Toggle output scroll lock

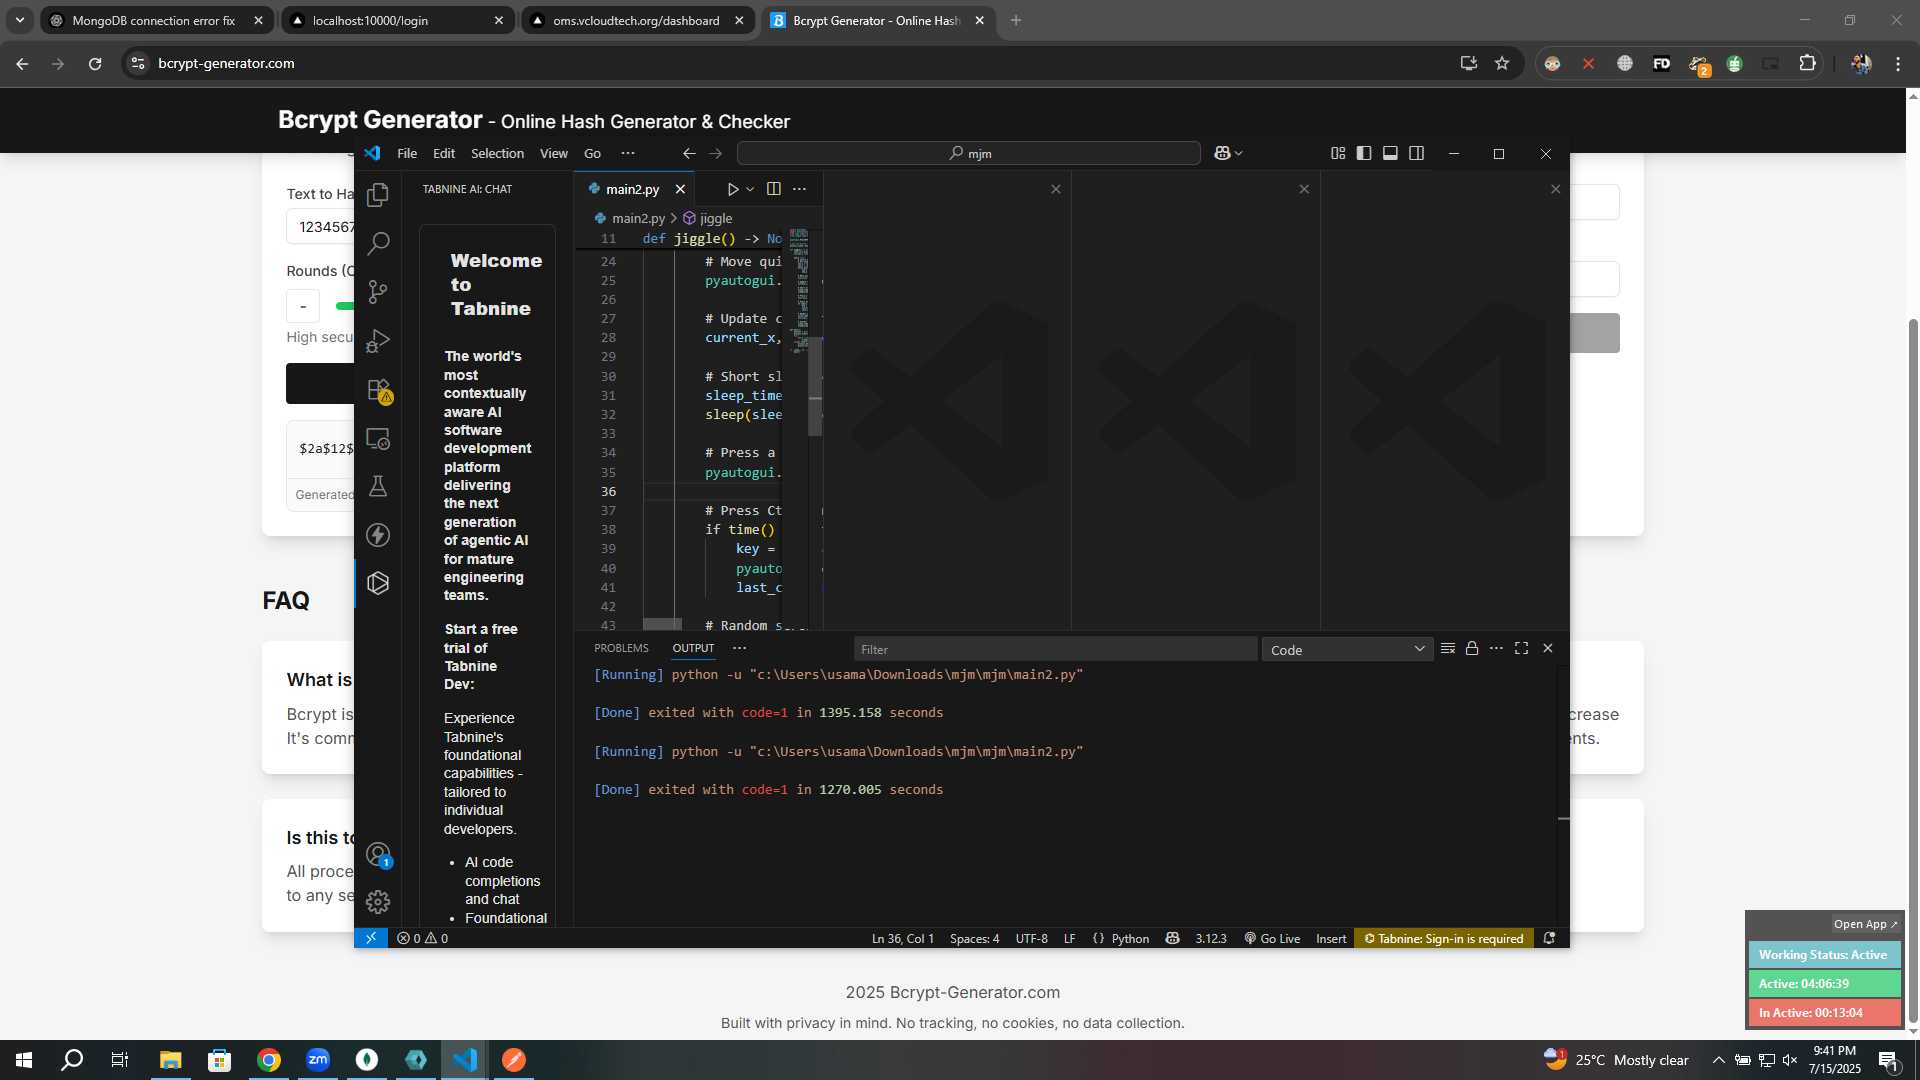tap(1472, 649)
